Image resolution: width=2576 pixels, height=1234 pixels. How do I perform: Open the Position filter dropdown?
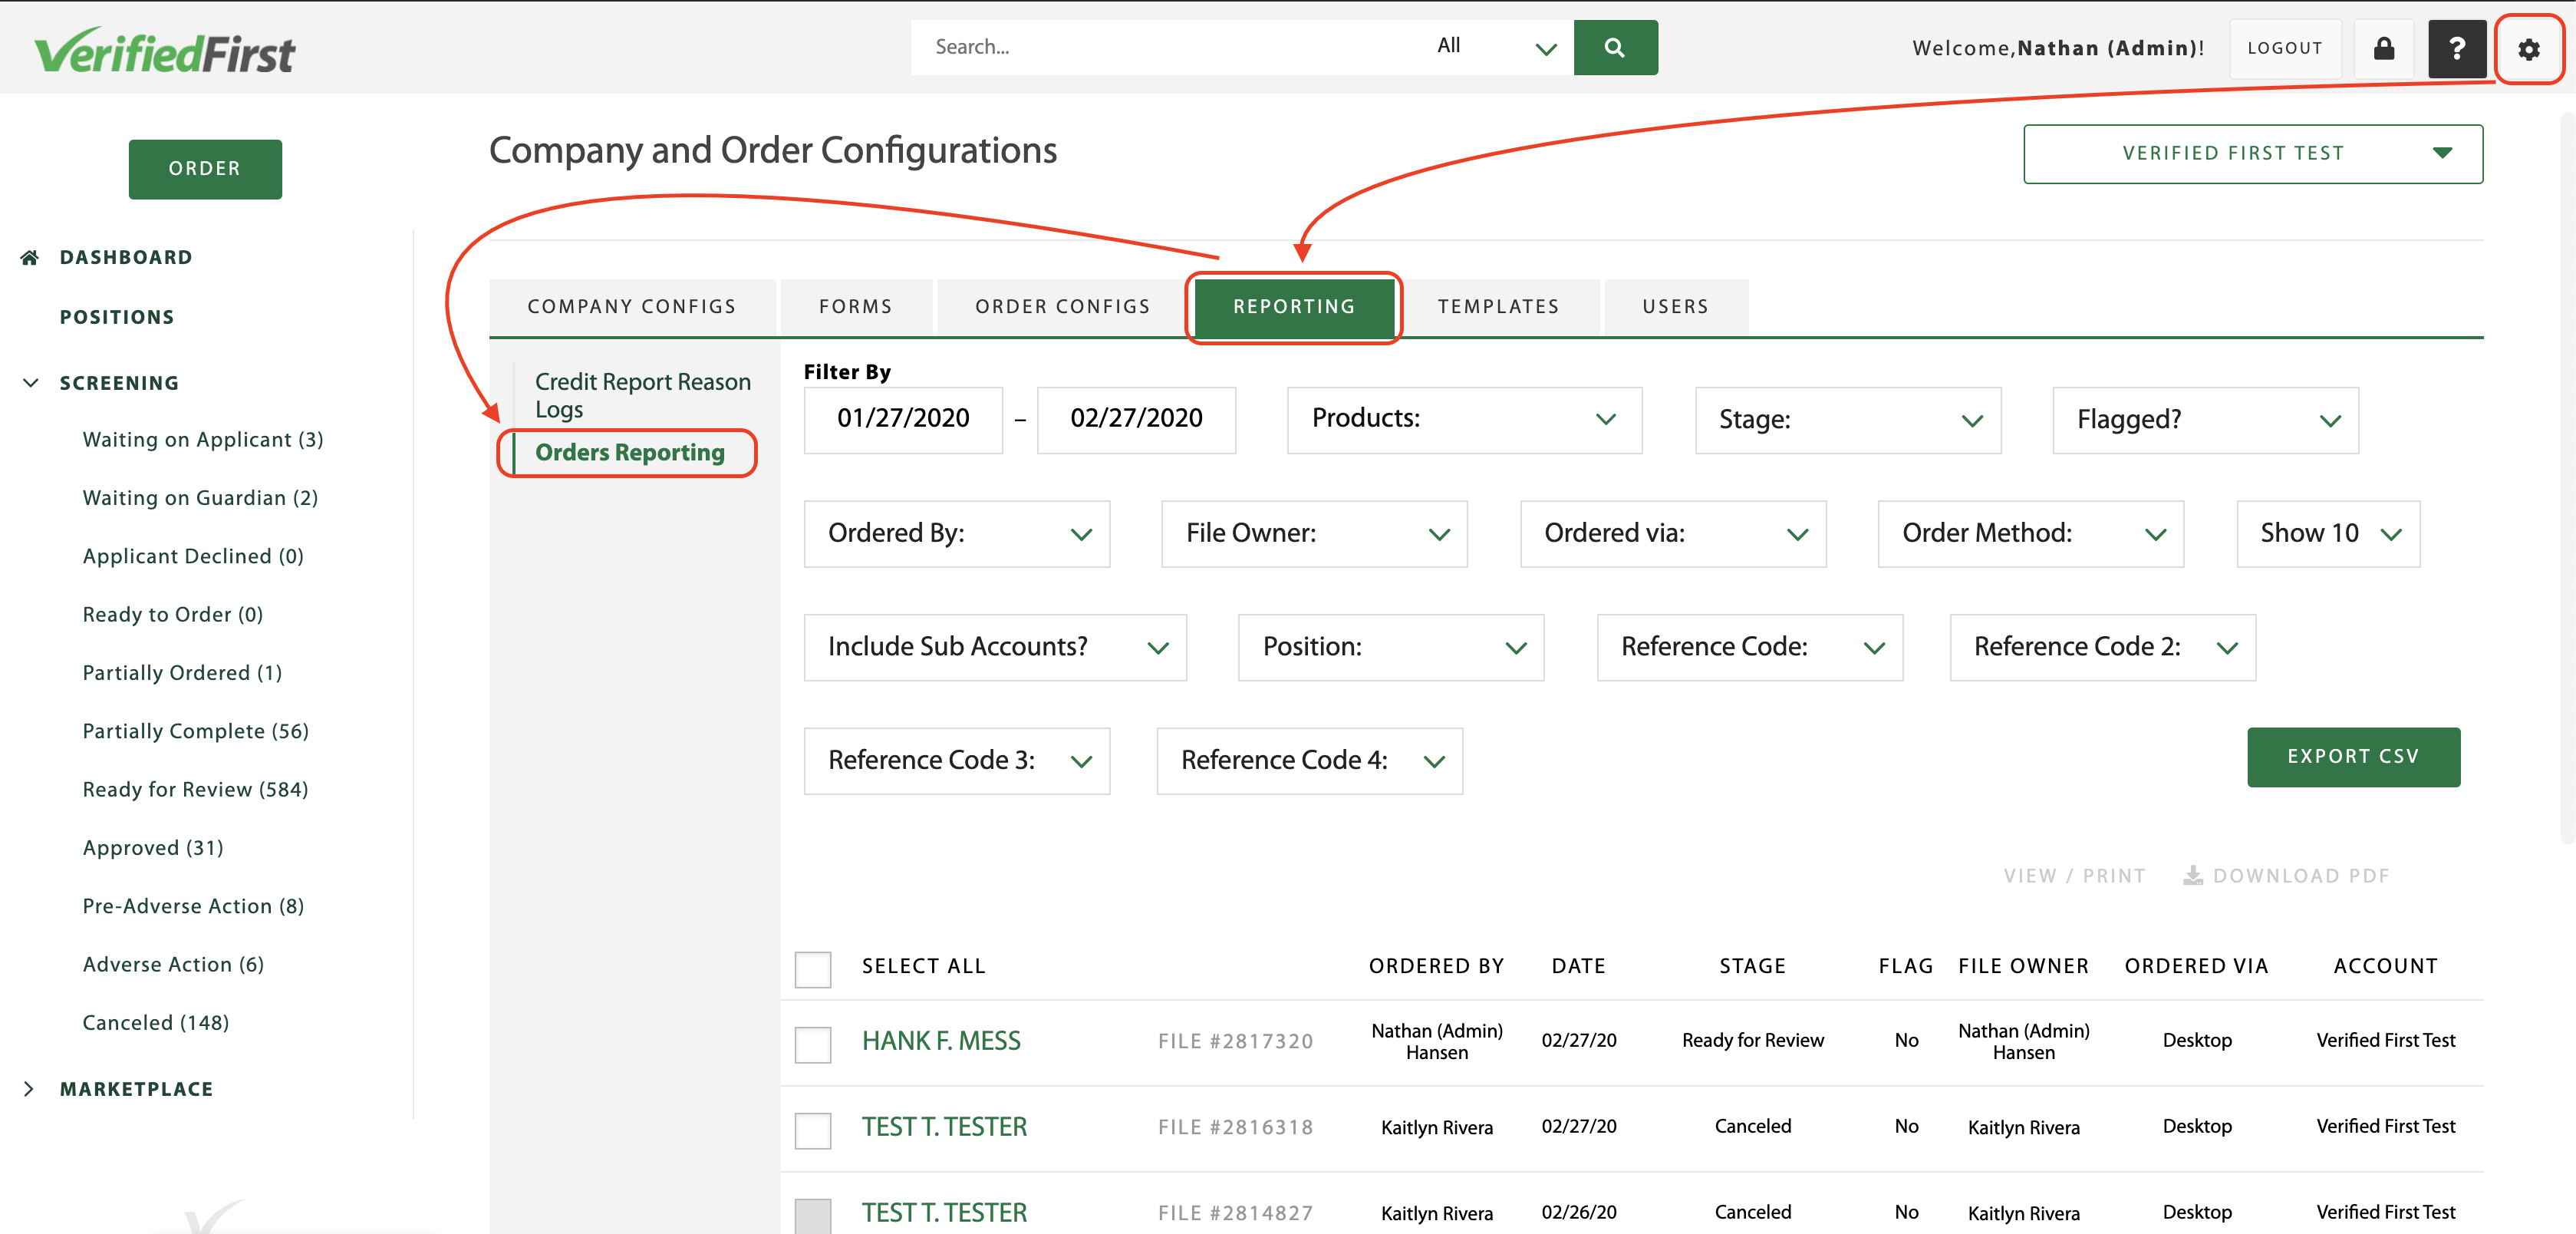tap(1391, 648)
